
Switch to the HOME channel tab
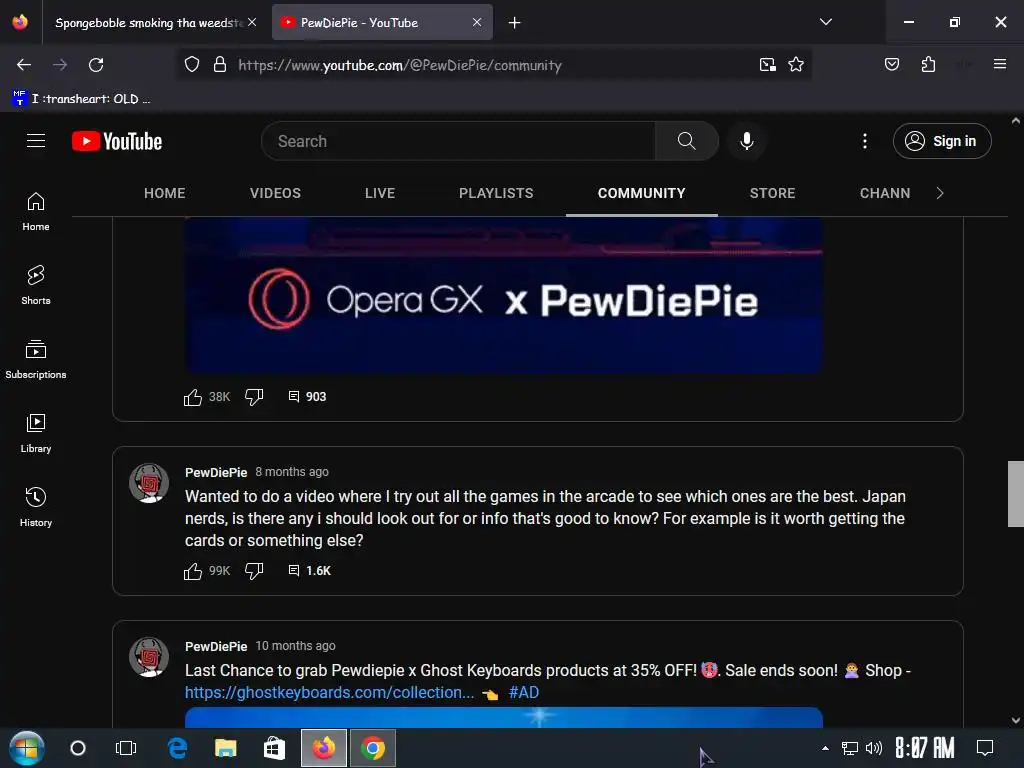tap(165, 193)
